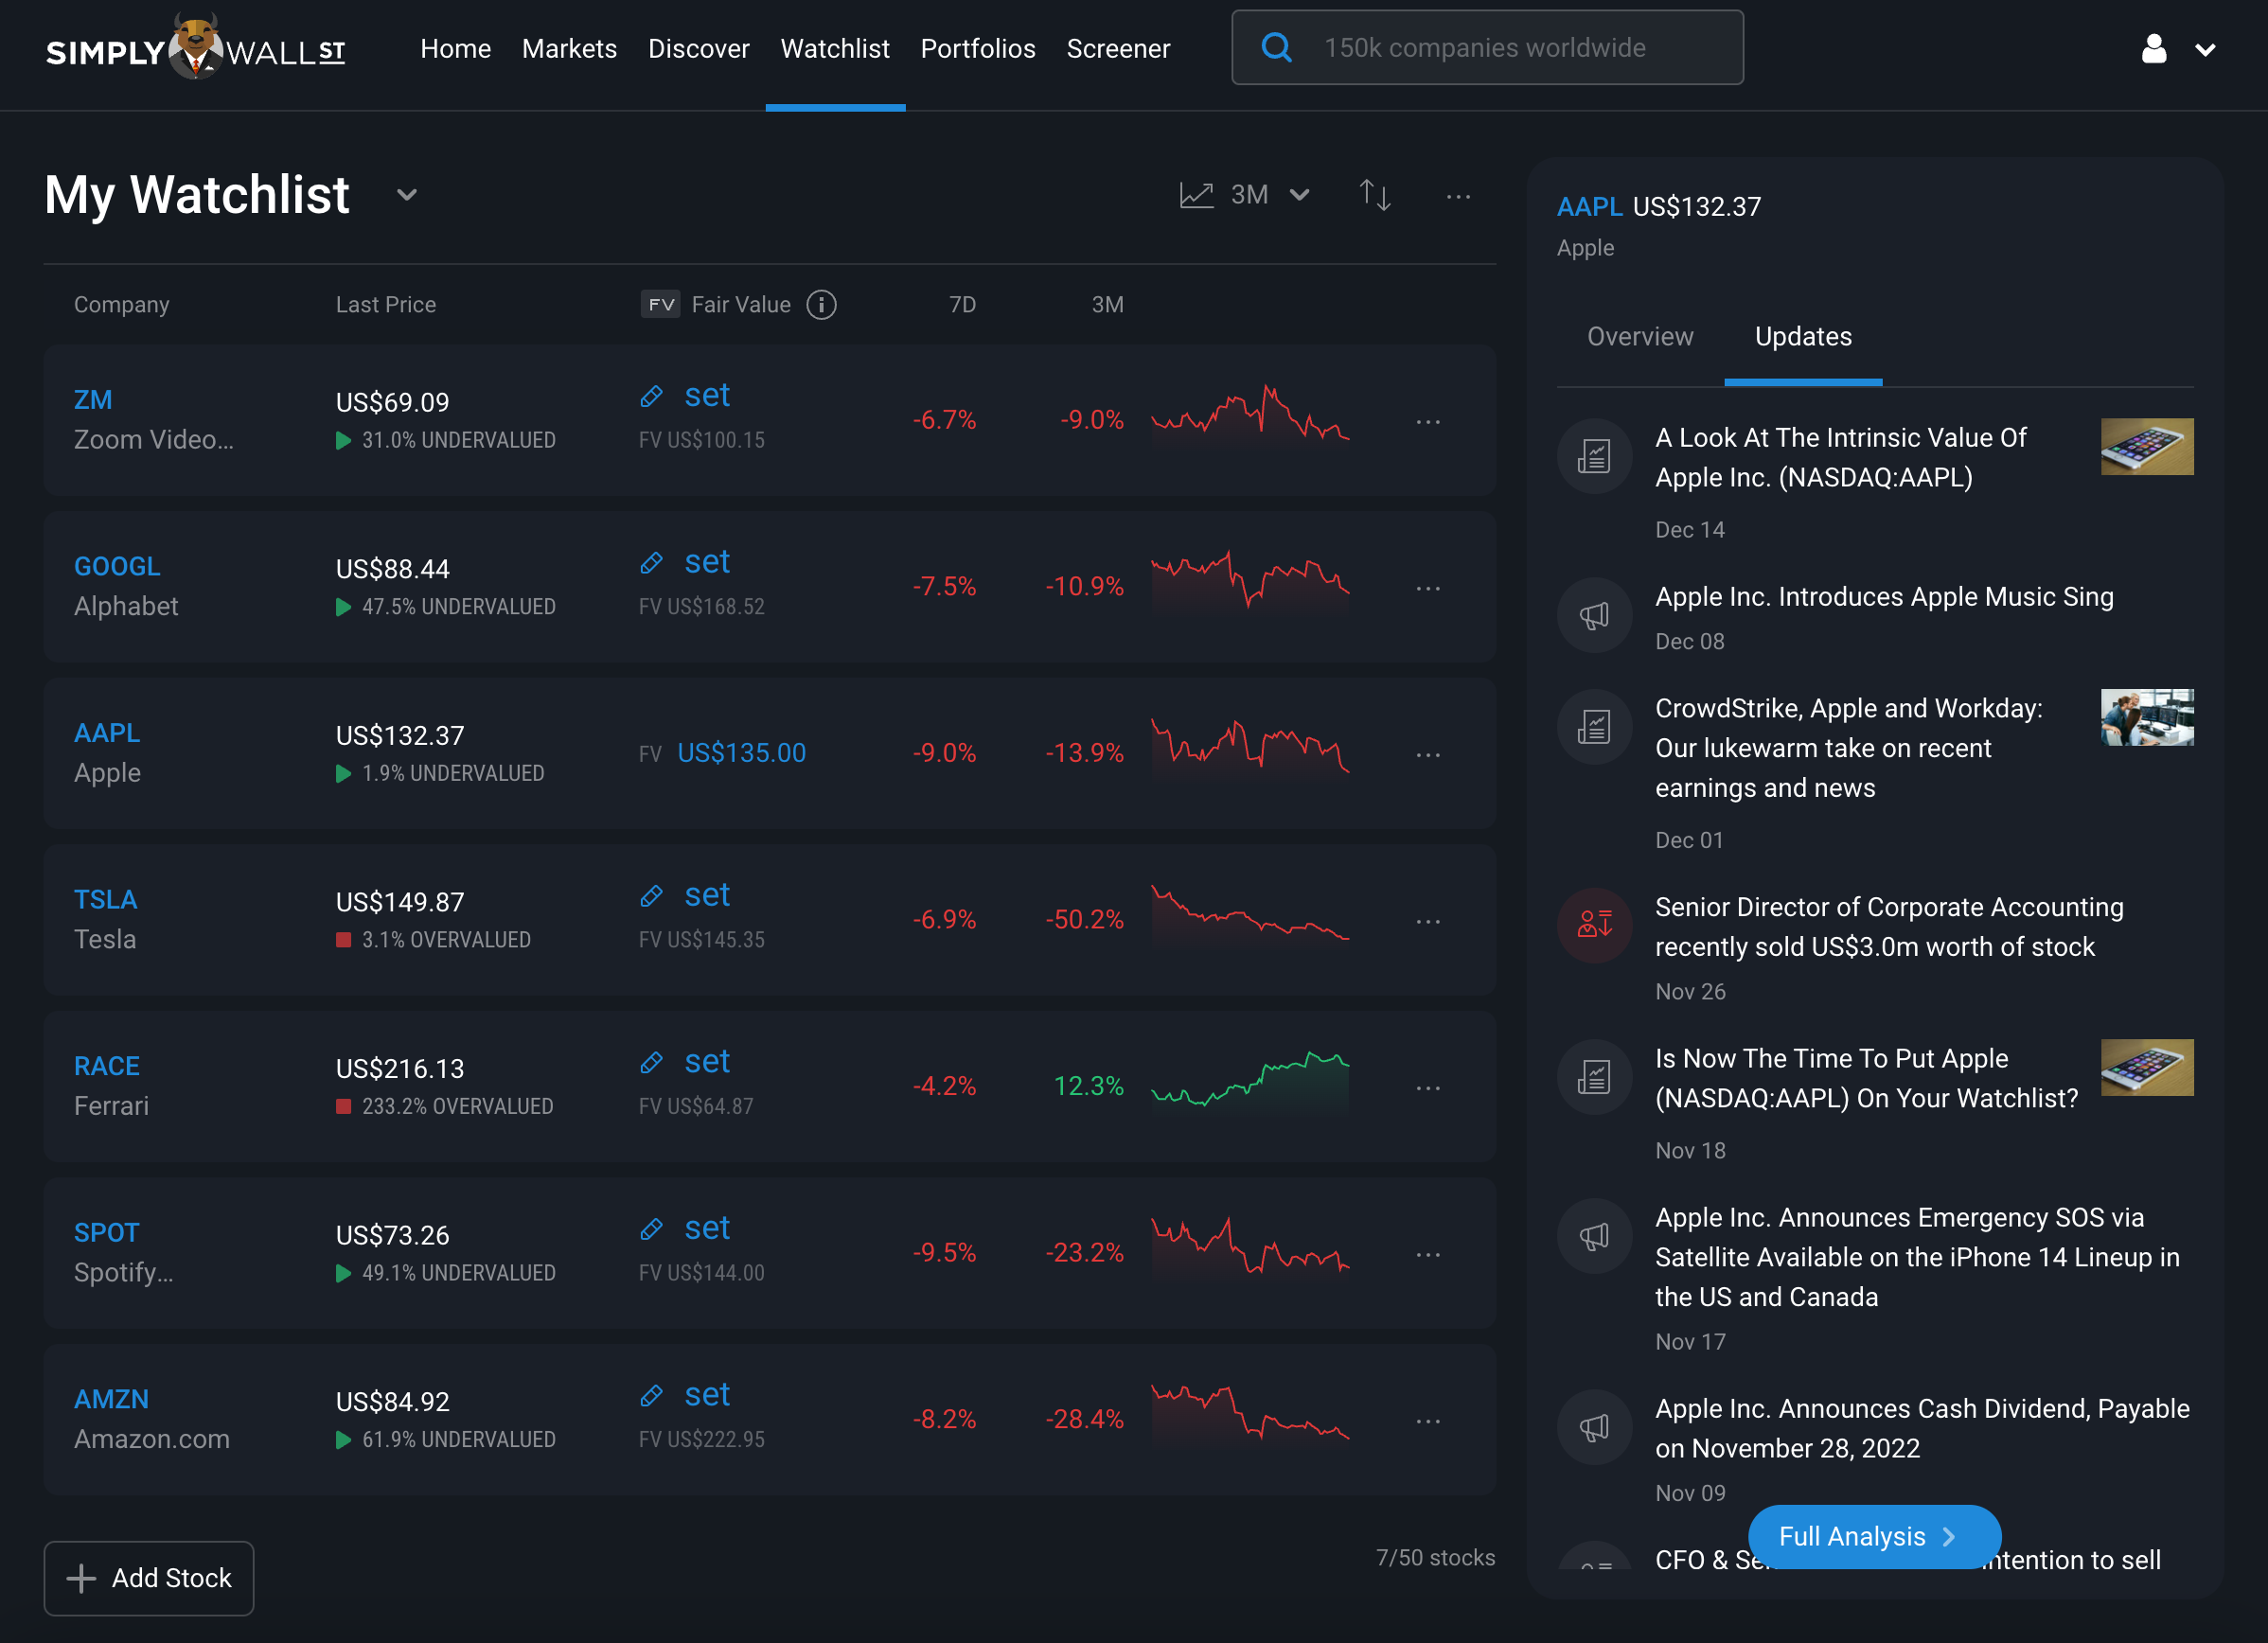
Task: Click the sort arrows icon in watchlist header
Action: (x=1375, y=195)
